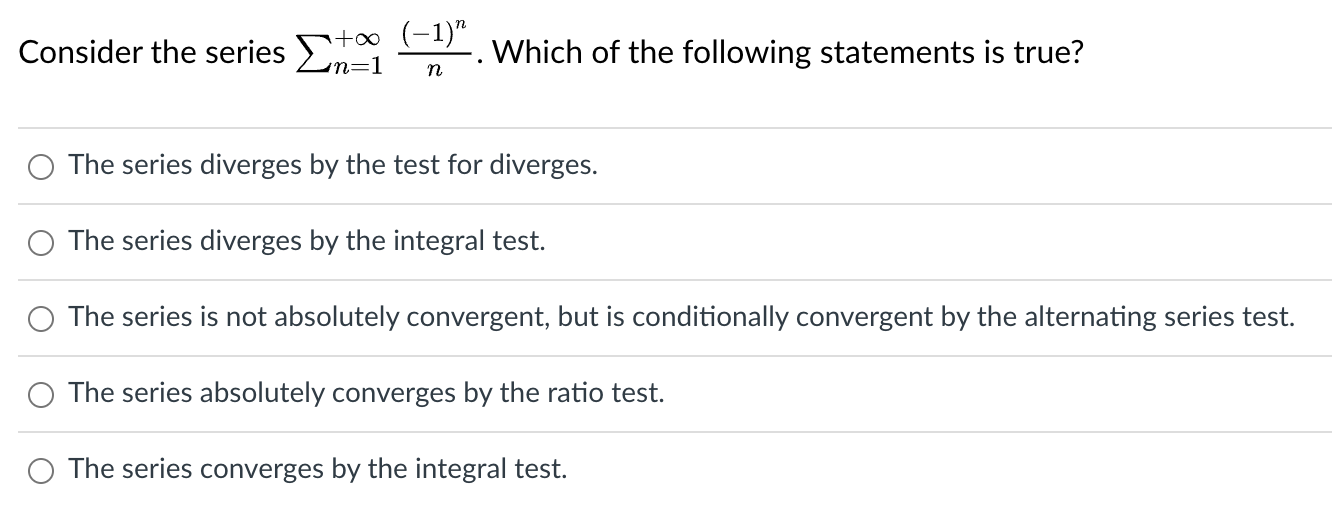The width and height of the screenshot is (1332, 516).
Task: Click the 'Consider the series' question text
Action: pos(151,53)
